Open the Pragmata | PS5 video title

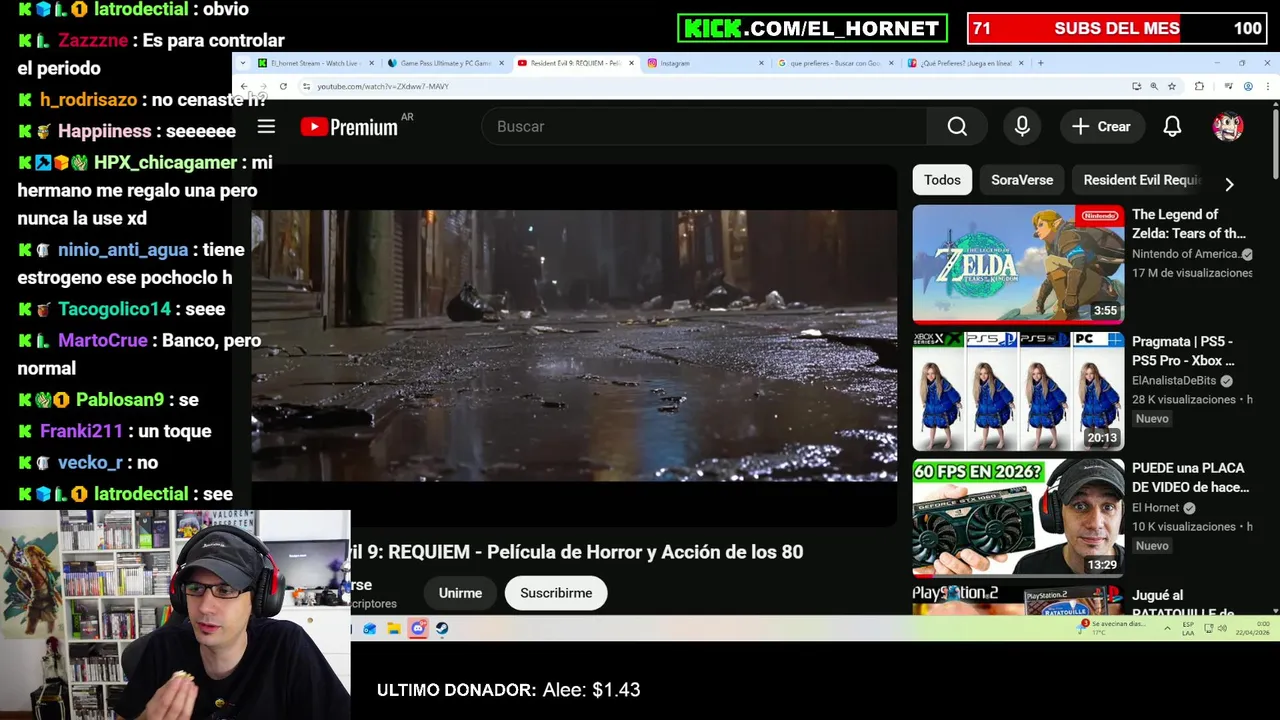tap(1184, 351)
